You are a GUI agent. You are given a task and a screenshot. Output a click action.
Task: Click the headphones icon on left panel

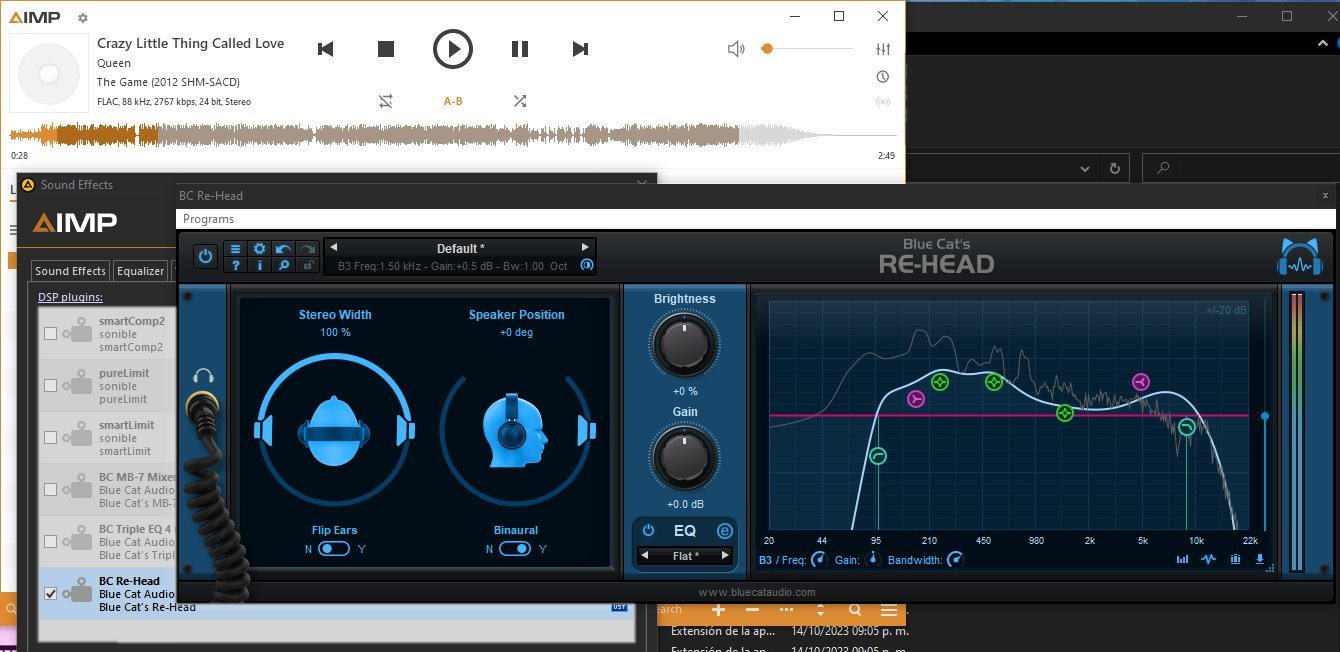click(204, 376)
